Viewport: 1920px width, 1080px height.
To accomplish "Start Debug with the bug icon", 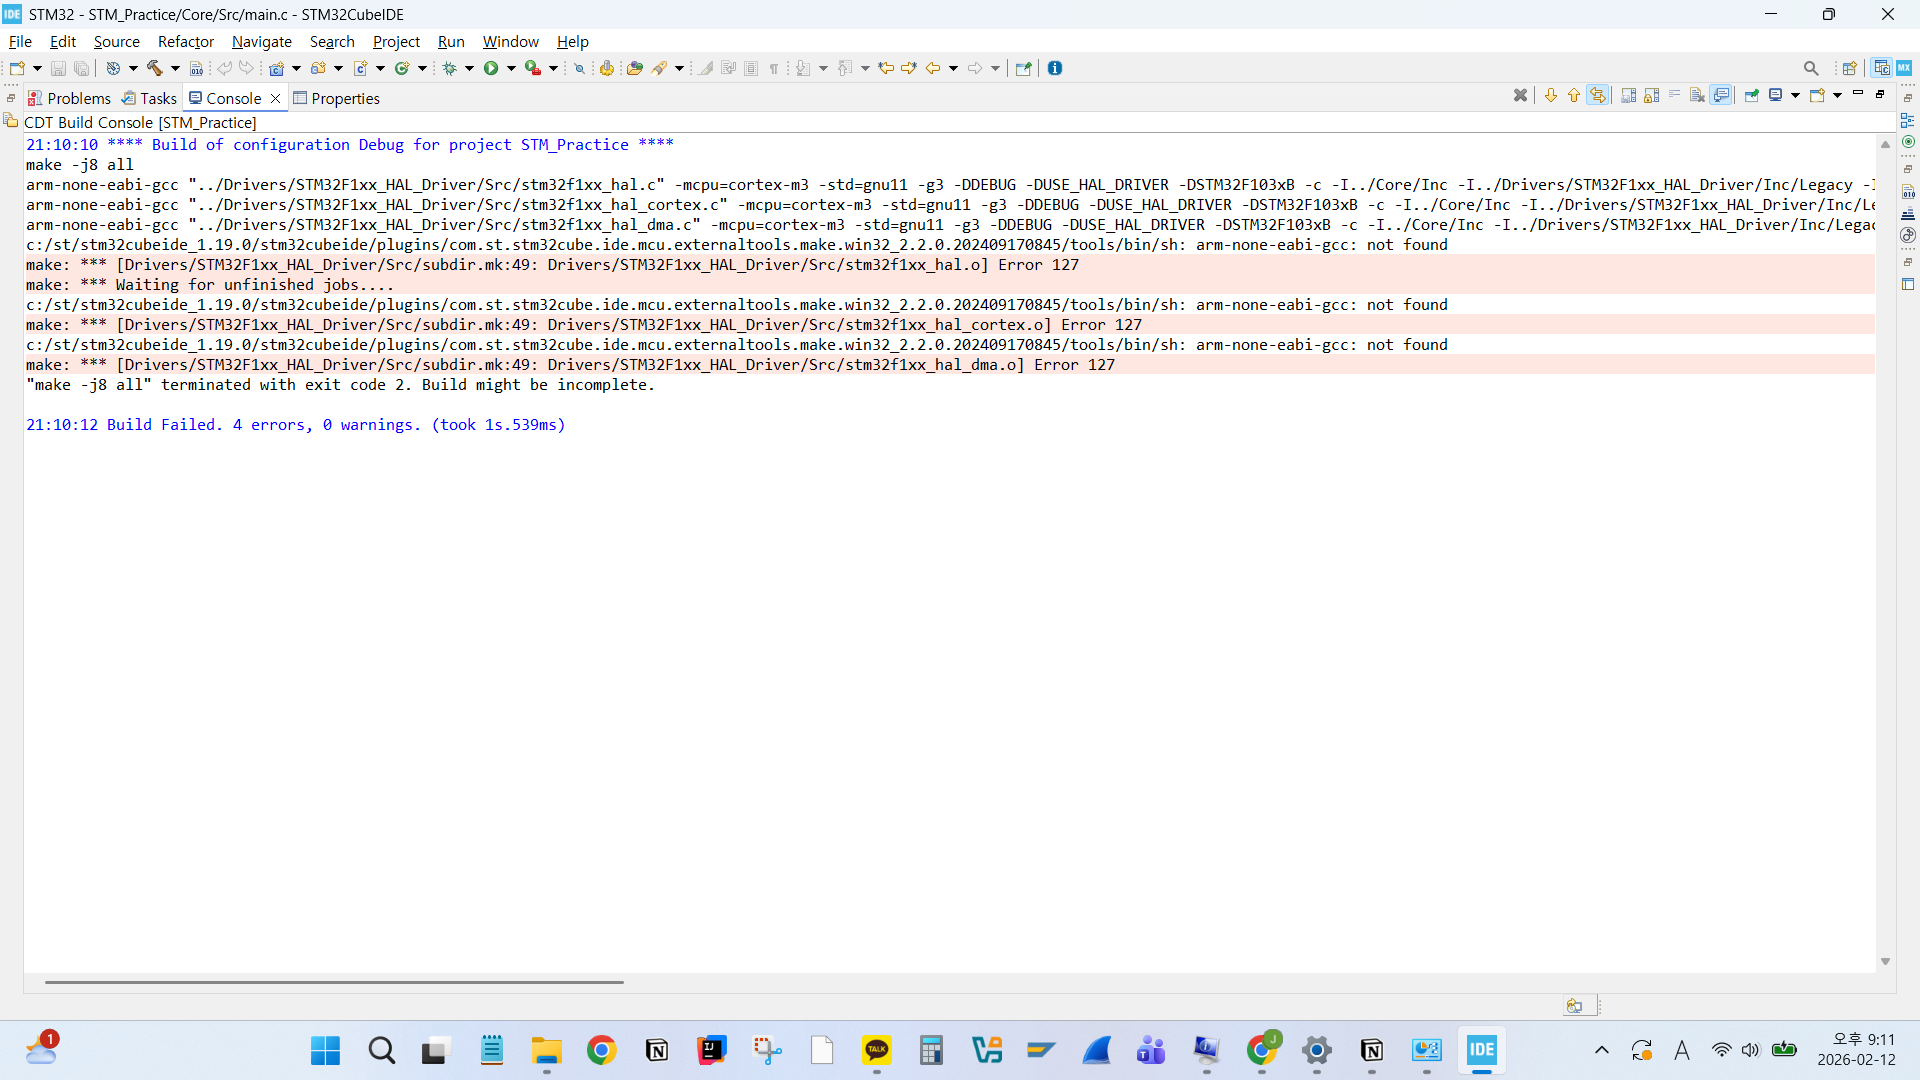I will pos(449,68).
